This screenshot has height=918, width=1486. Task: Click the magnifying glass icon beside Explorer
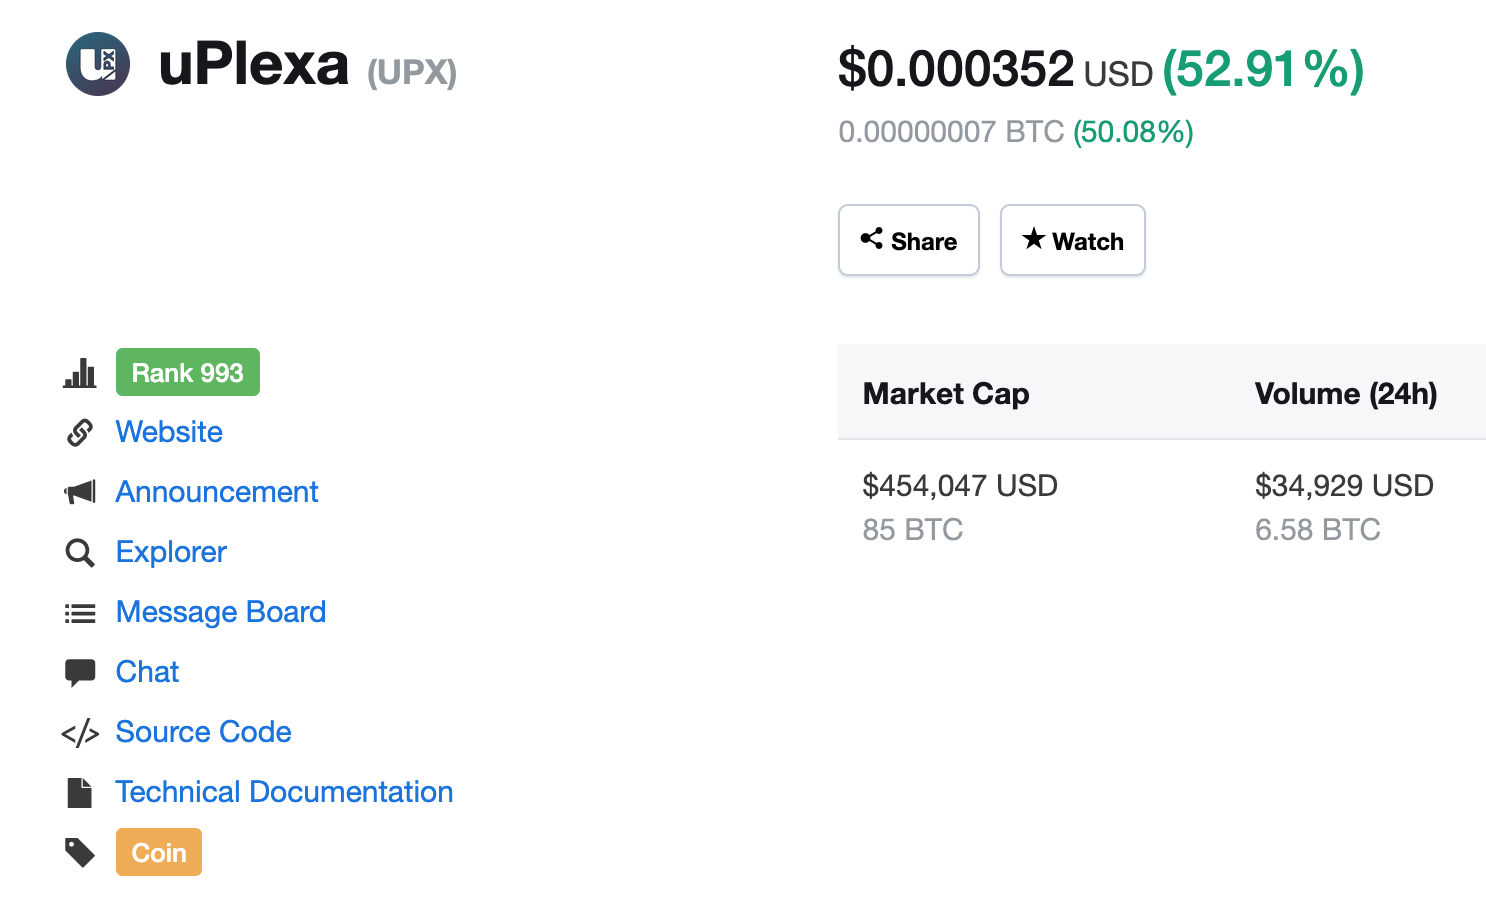pyautogui.click(x=80, y=552)
